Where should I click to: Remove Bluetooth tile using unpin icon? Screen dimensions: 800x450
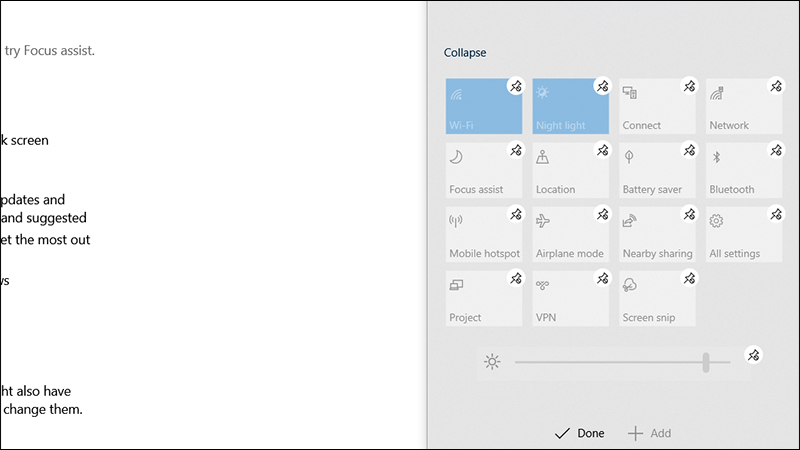tap(776, 151)
